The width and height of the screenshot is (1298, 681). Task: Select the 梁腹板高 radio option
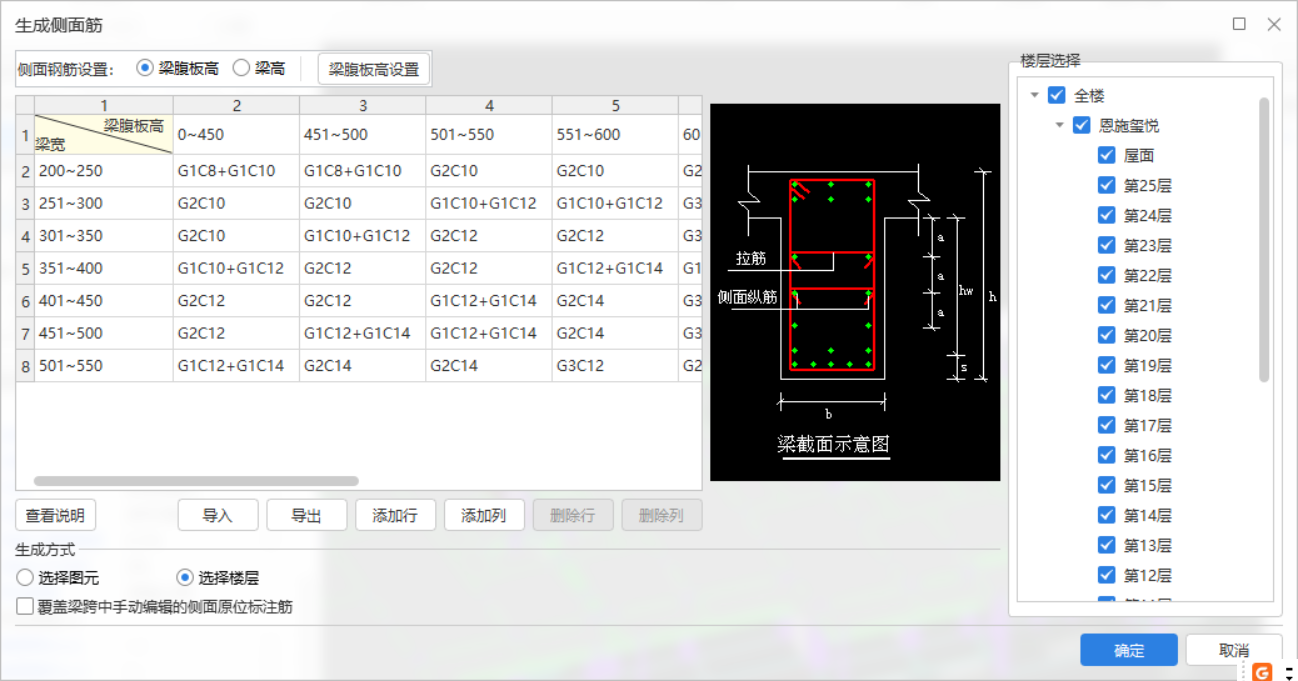(x=145, y=68)
